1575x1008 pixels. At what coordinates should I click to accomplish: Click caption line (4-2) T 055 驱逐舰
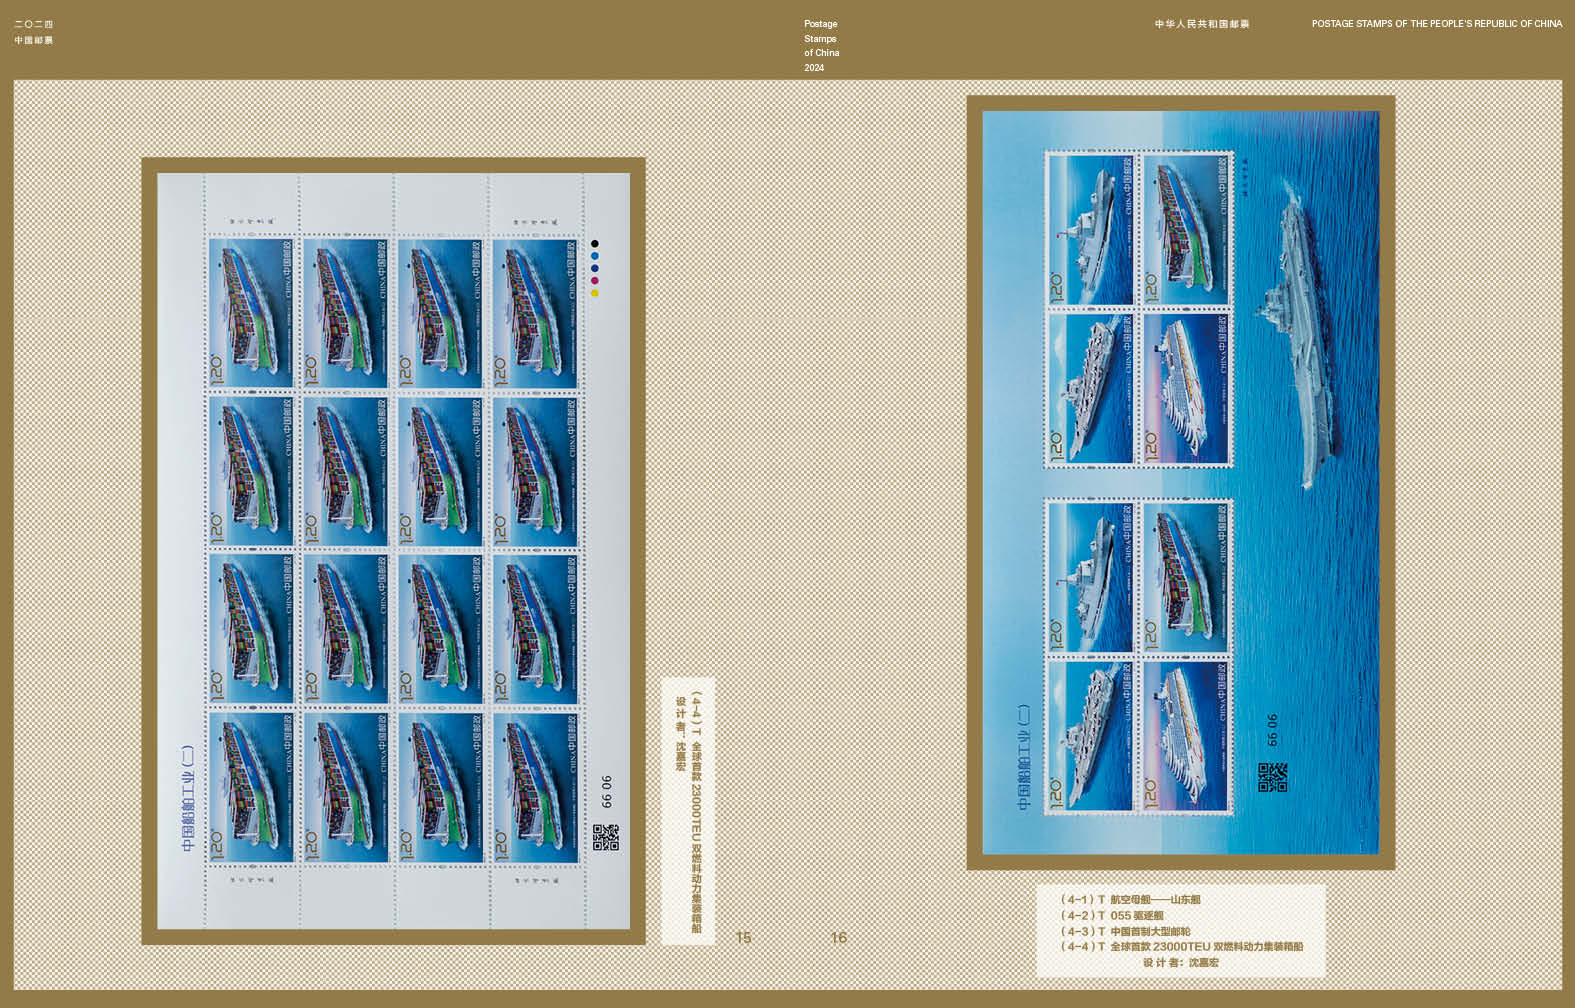[x=1112, y=915]
